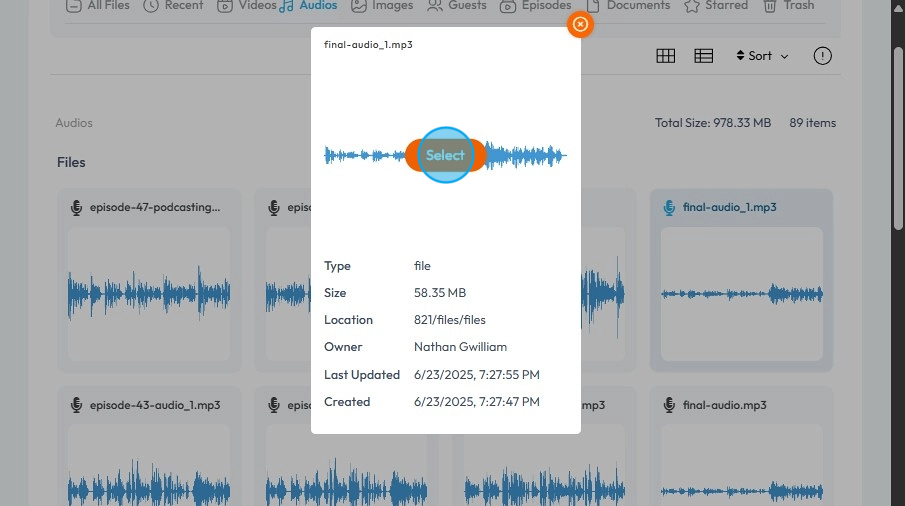The image size is (905, 506).
Task: Open the Guests tab
Action: click(x=457, y=6)
